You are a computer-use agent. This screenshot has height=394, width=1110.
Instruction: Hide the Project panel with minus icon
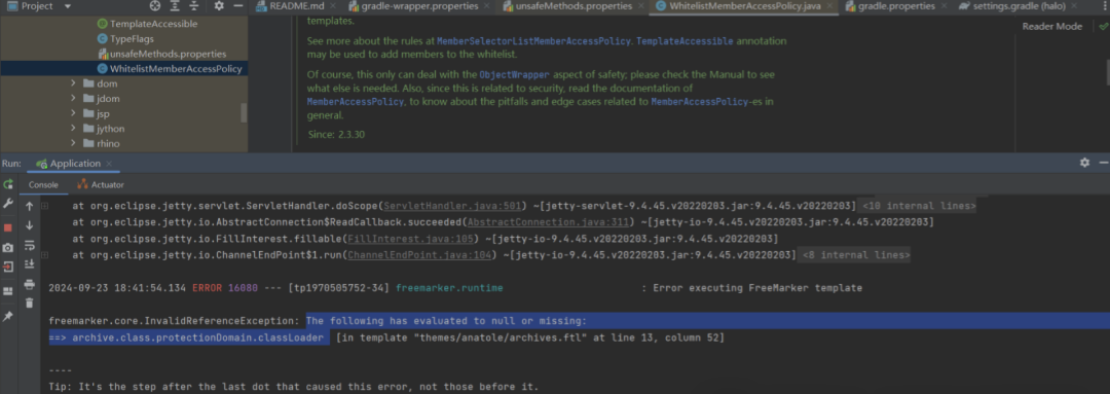pyautogui.click(x=239, y=6)
